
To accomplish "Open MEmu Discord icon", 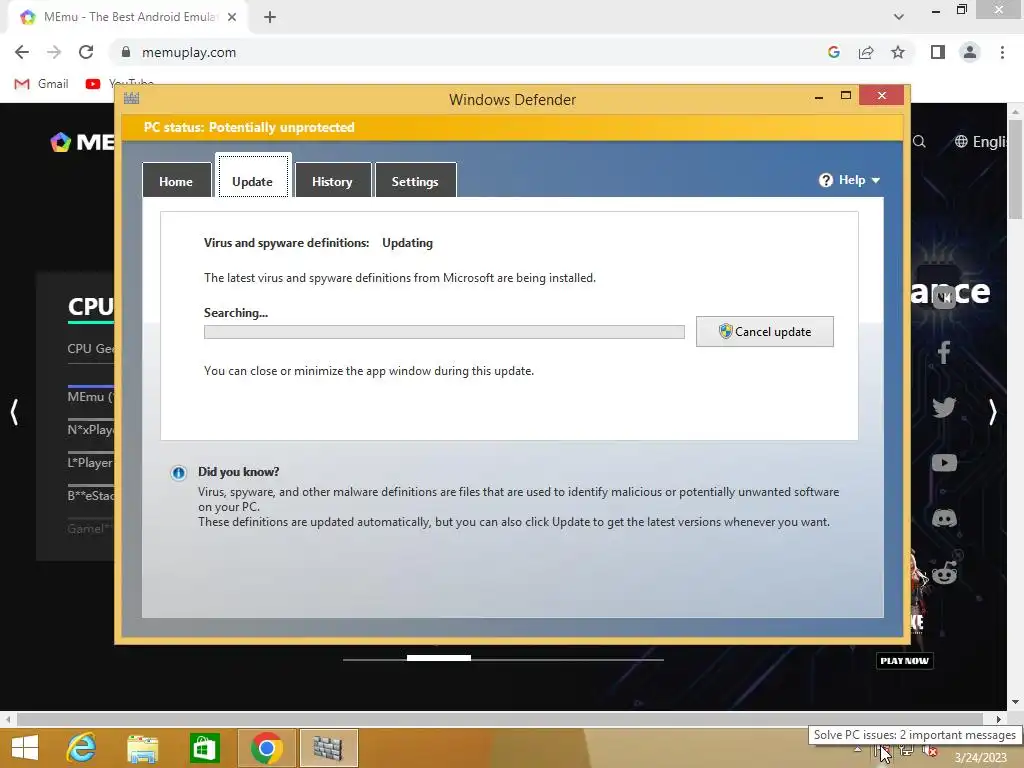I will [944, 519].
